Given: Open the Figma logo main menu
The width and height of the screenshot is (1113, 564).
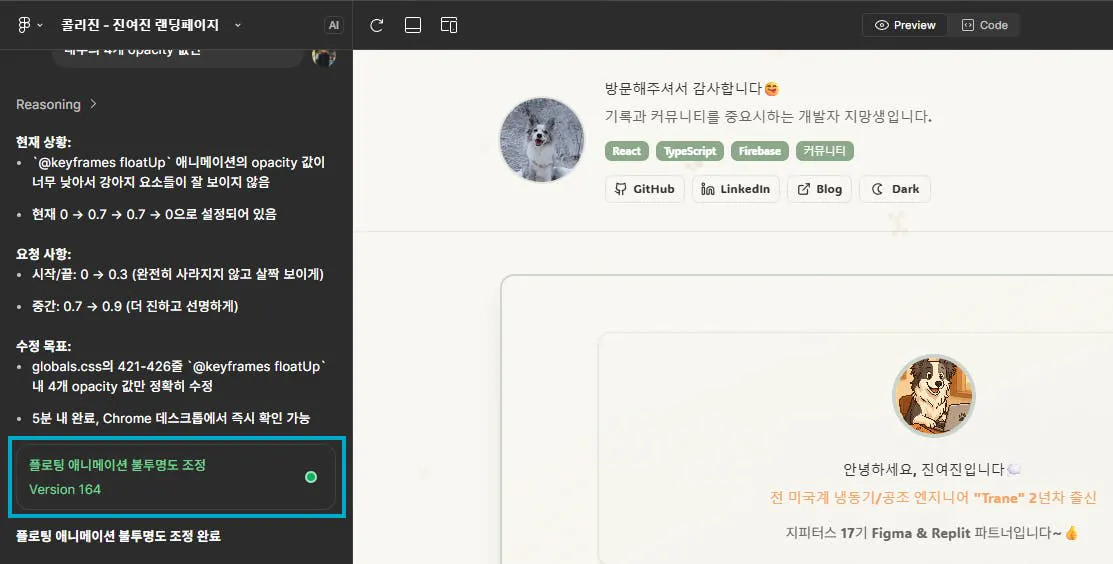Looking at the screenshot, I should coord(23,25).
